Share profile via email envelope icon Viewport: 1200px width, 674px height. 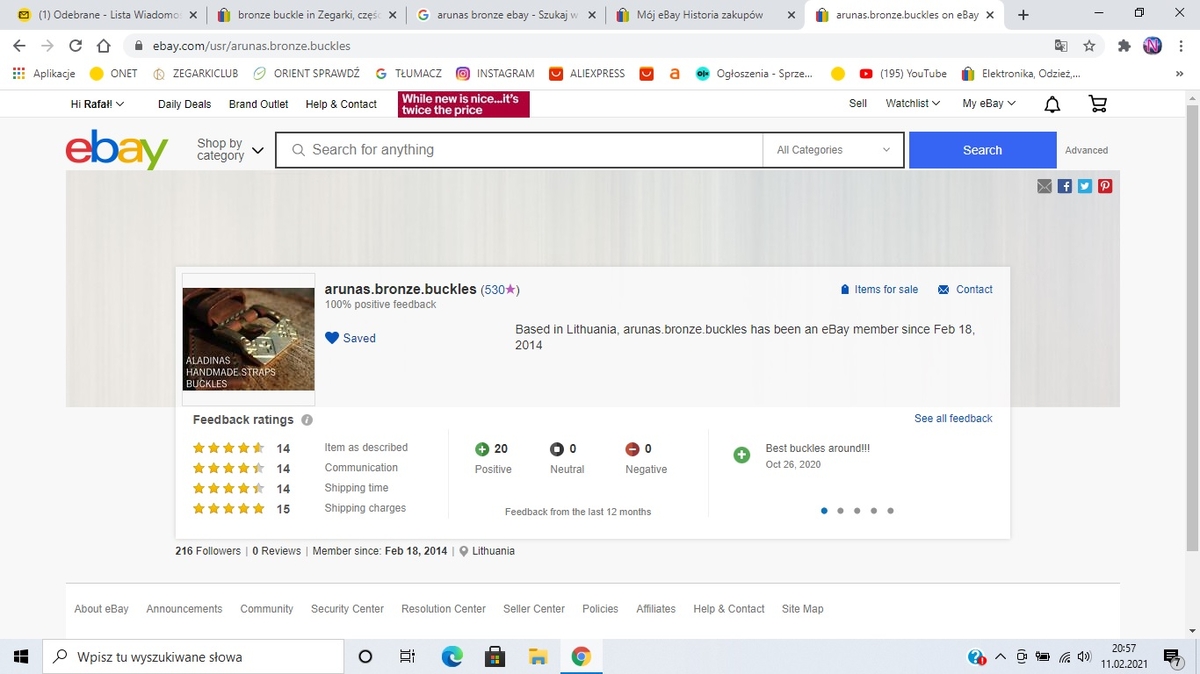1045,186
